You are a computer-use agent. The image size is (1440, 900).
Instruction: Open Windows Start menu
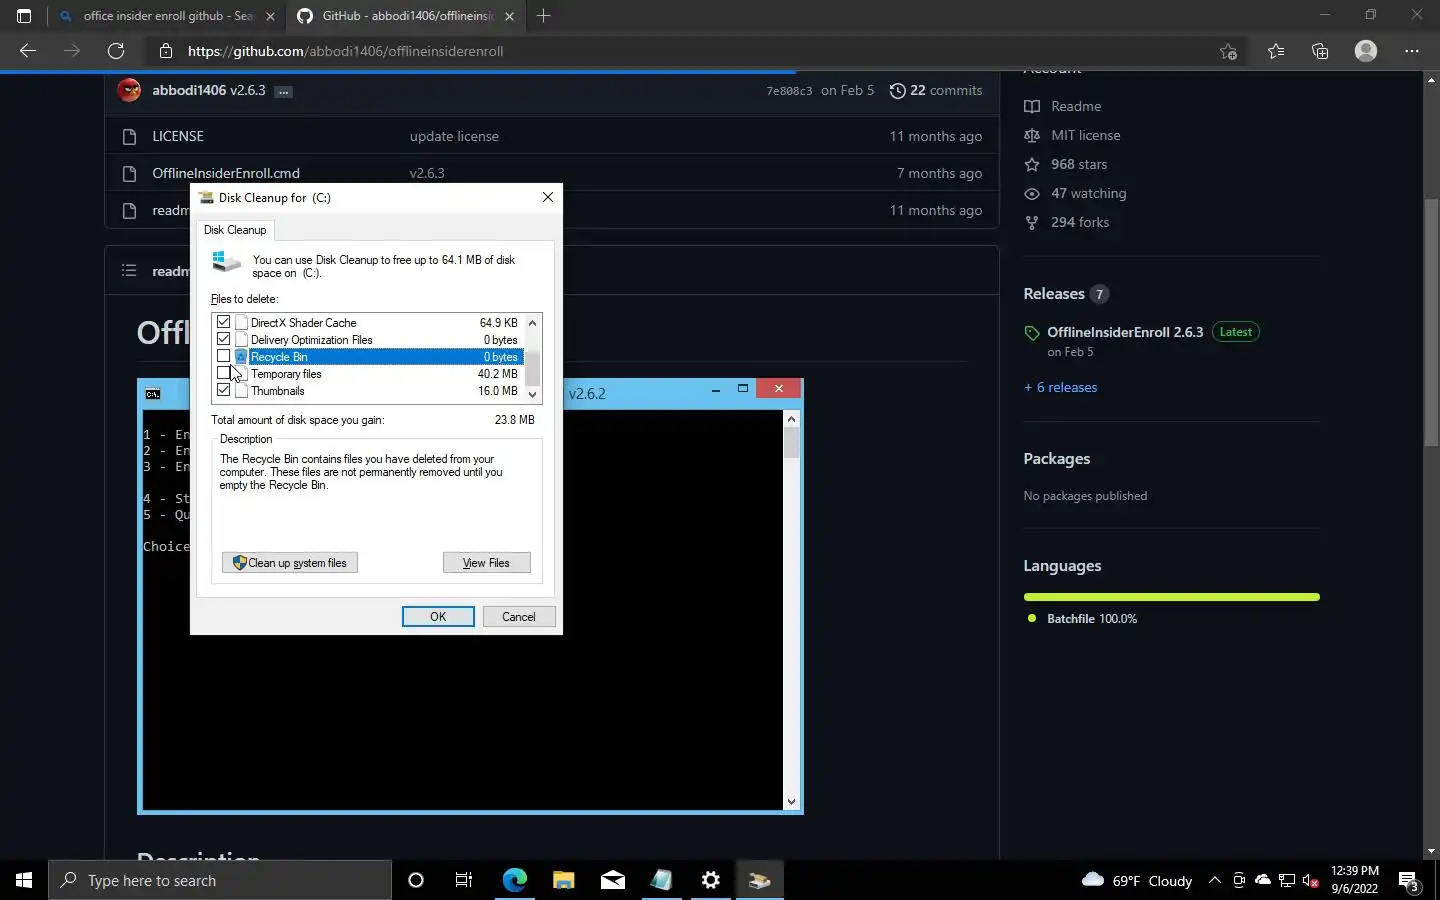click(x=24, y=880)
